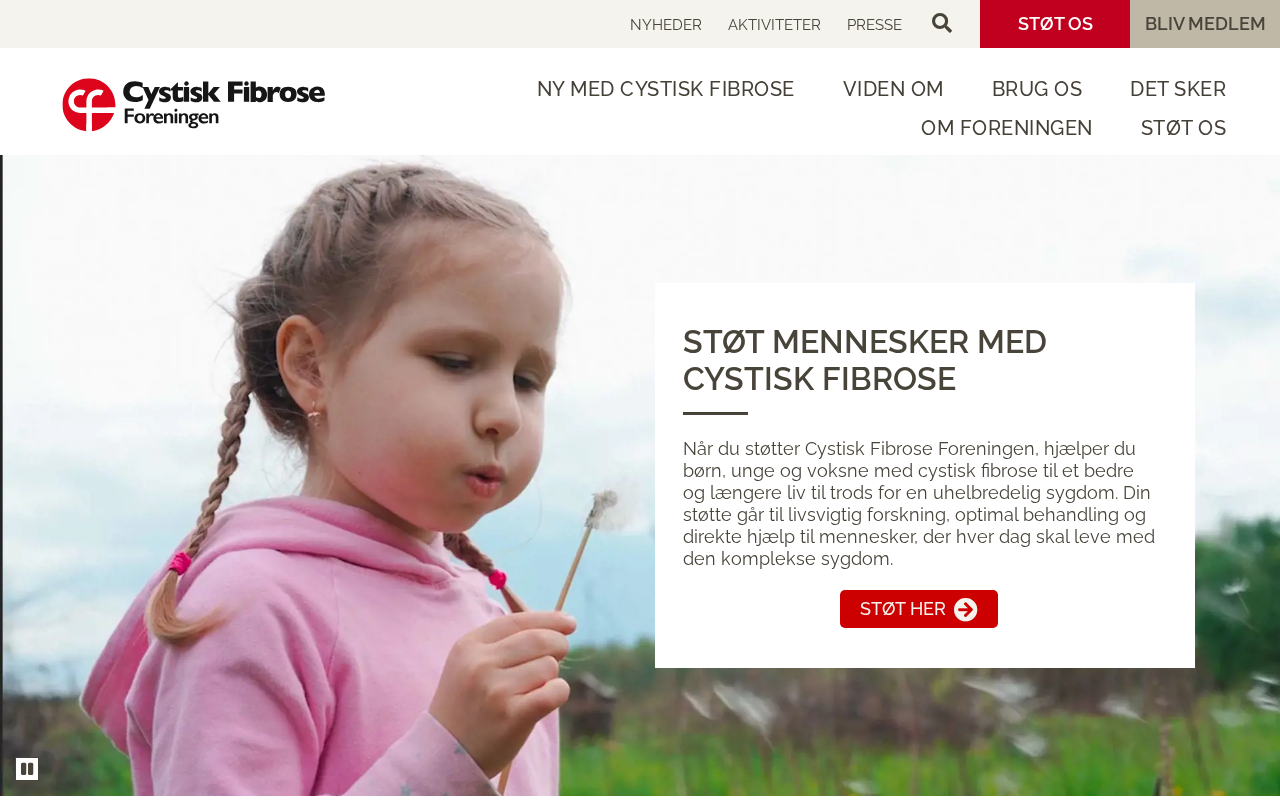Image resolution: width=1280 pixels, height=800 pixels.
Task: Click the red STØT OS button
Action: (1055, 24)
